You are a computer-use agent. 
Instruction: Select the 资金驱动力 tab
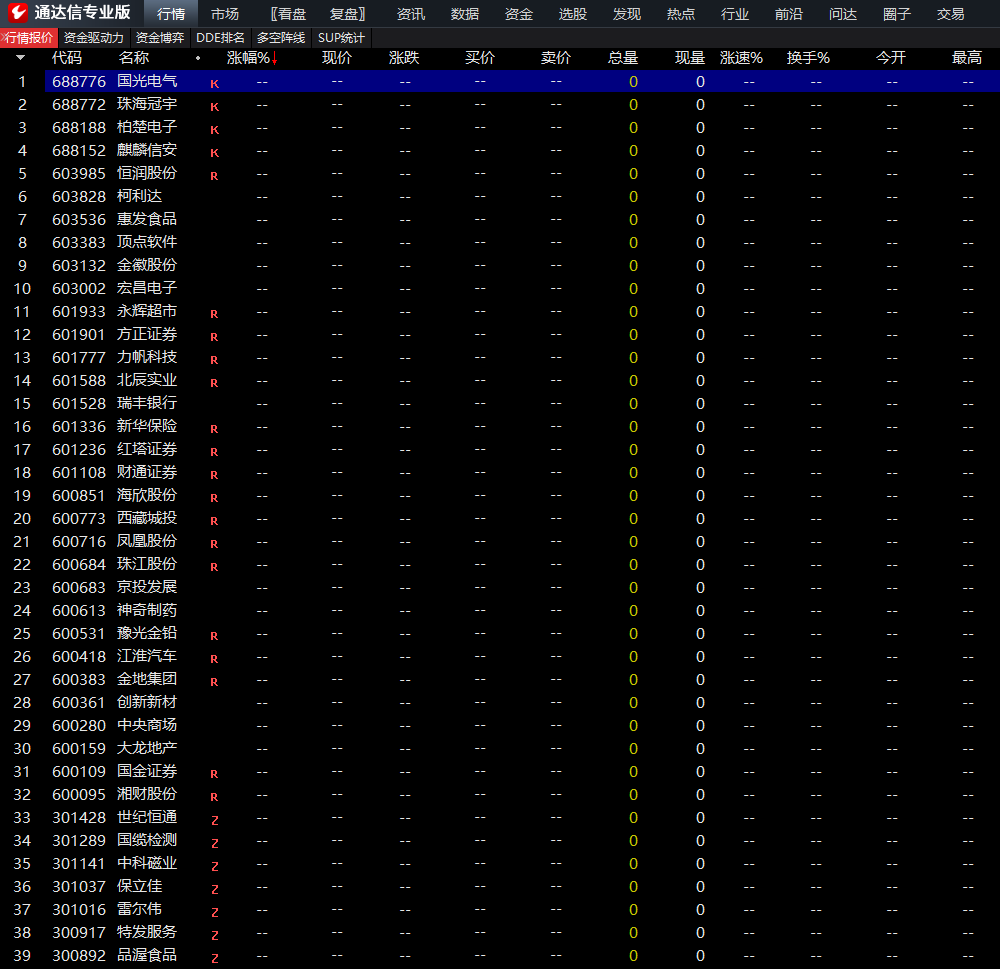pyautogui.click(x=94, y=38)
